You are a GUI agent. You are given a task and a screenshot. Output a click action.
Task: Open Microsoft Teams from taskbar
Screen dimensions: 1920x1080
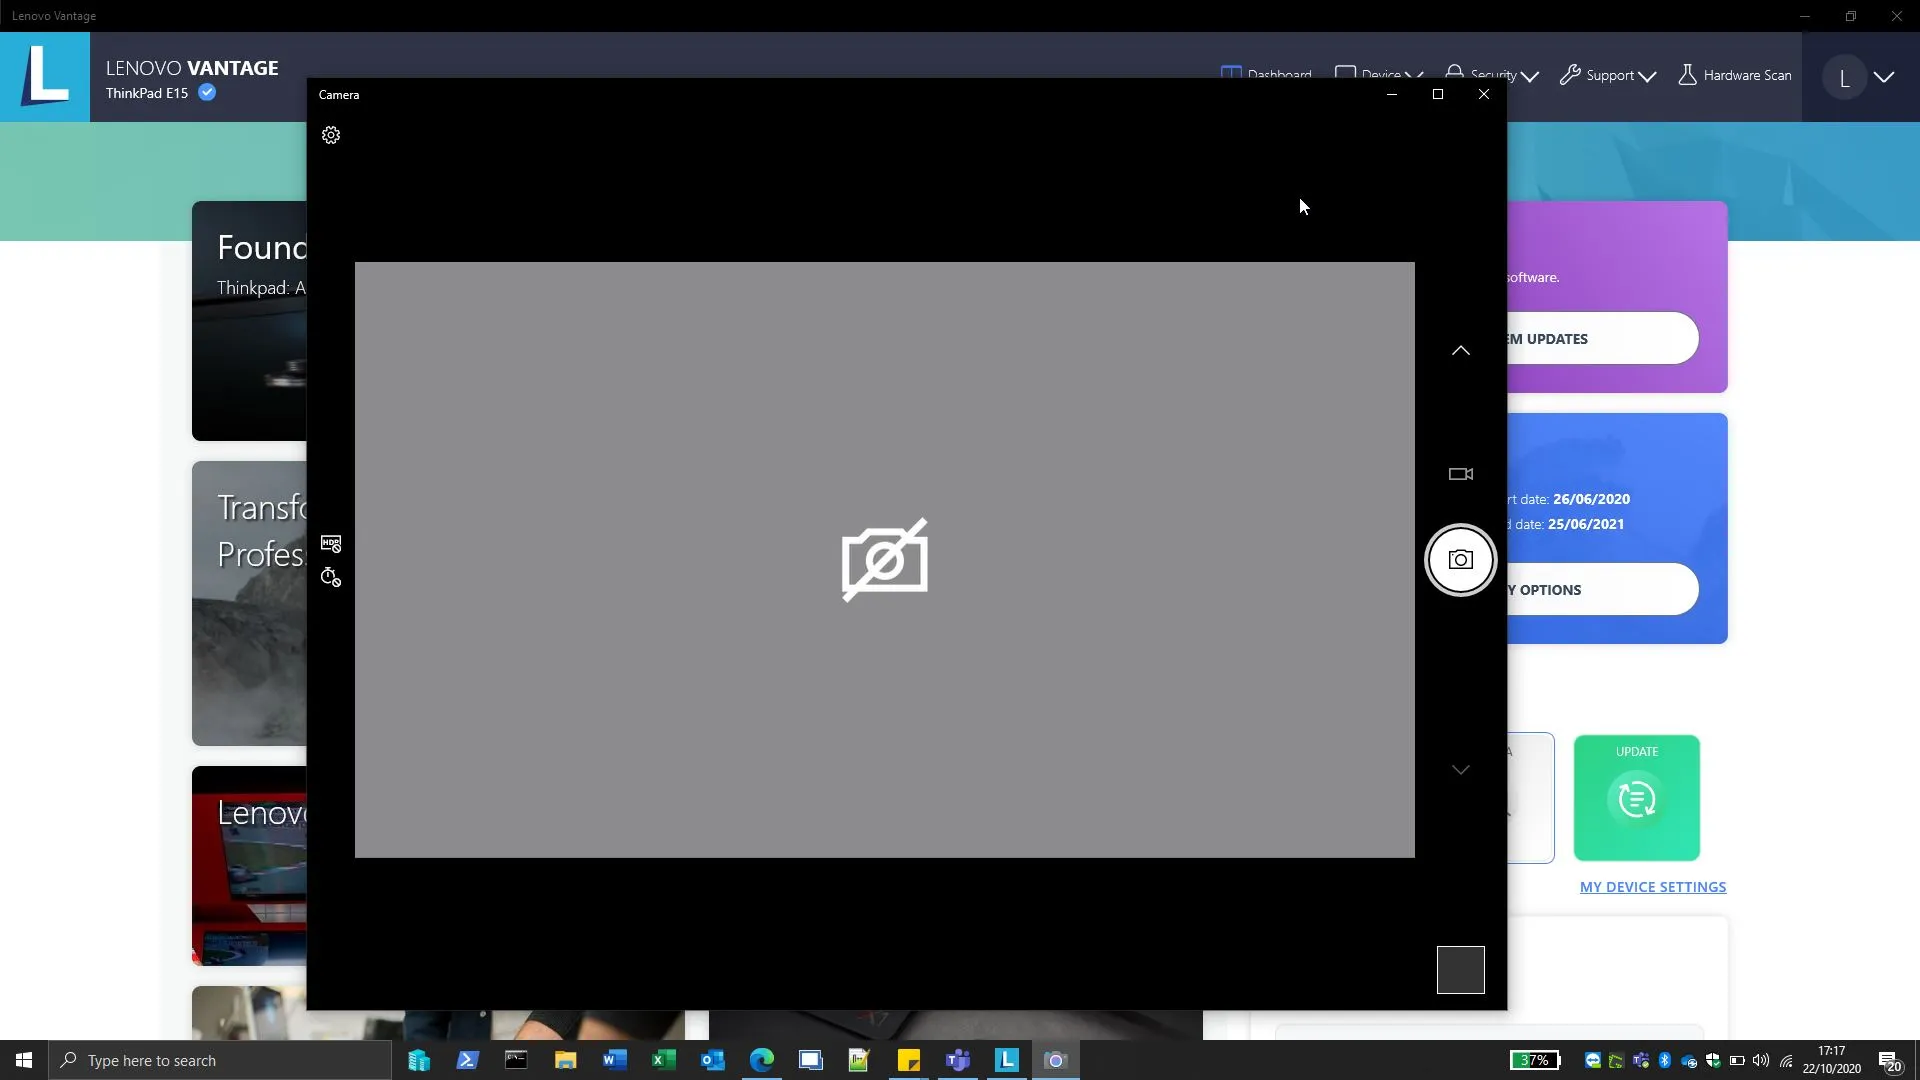pos(957,1060)
